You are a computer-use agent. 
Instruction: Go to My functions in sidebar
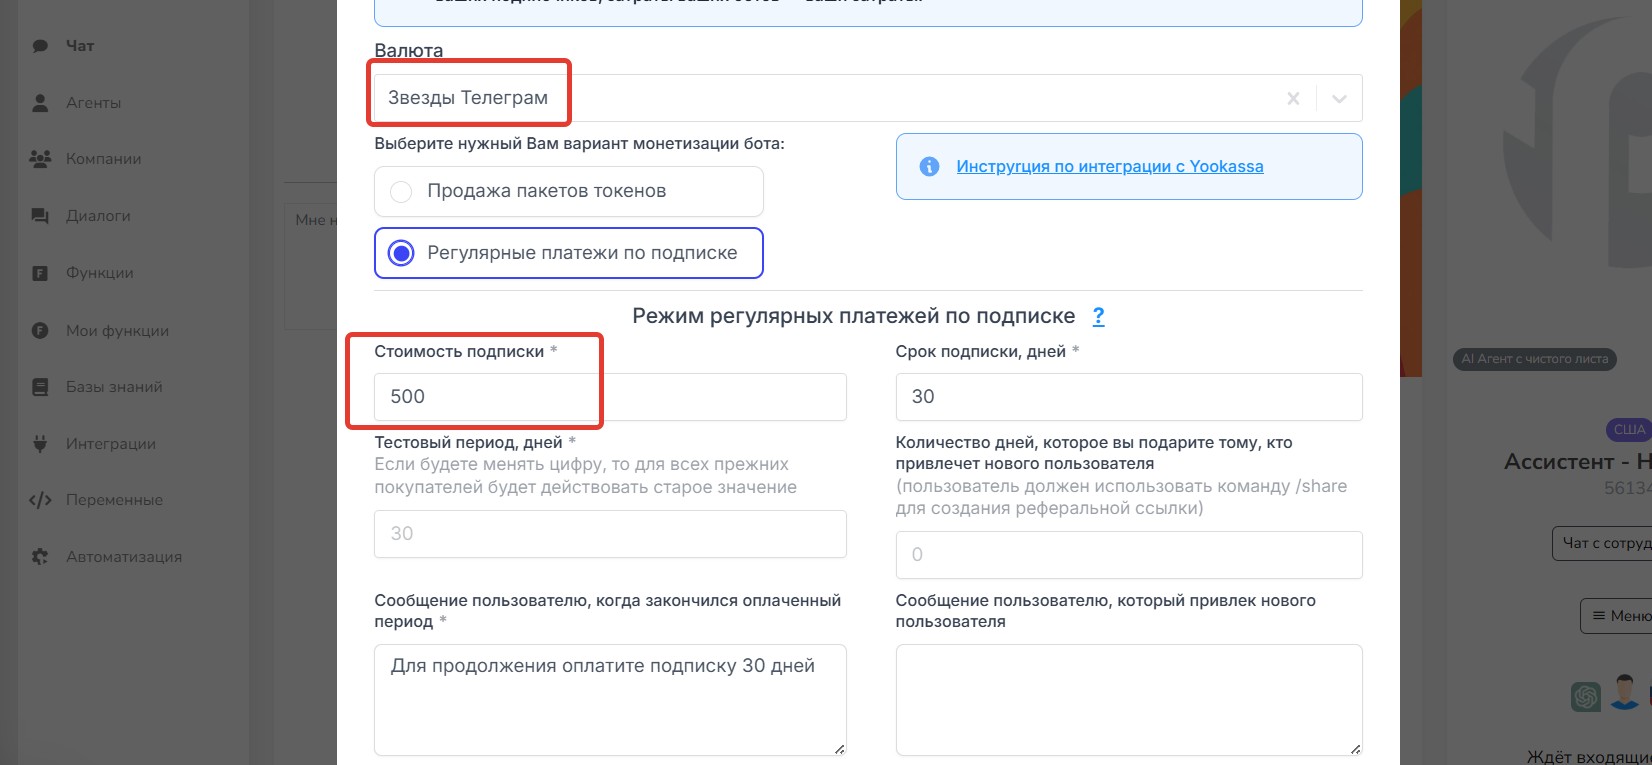coord(117,331)
